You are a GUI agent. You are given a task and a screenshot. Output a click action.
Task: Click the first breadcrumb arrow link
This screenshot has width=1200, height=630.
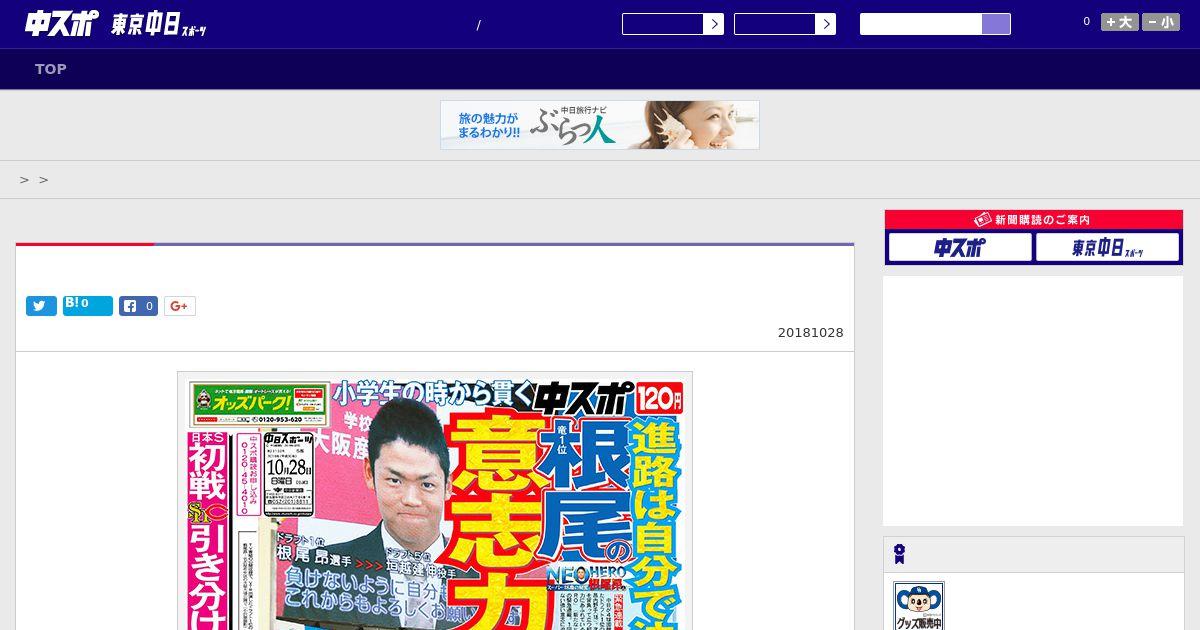(25, 180)
